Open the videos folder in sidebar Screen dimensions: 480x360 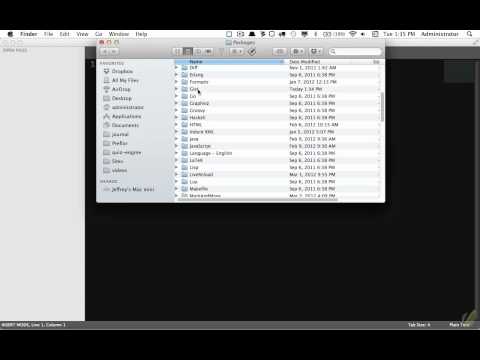(x=115, y=170)
